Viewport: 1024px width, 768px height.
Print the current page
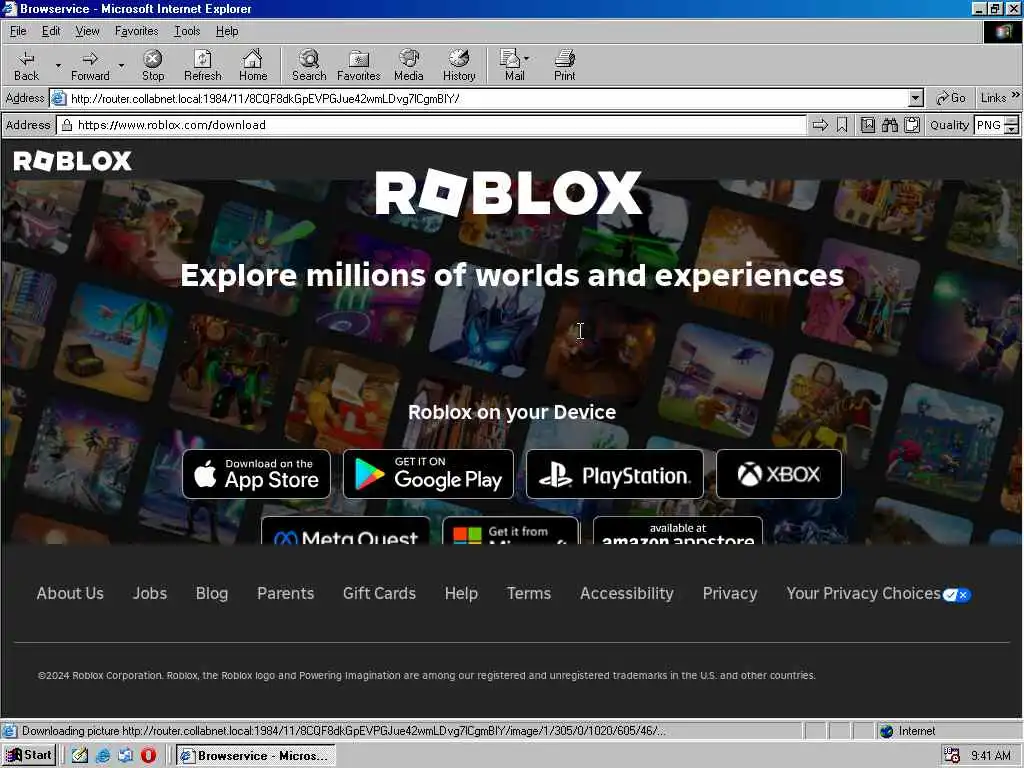pos(565,65)
